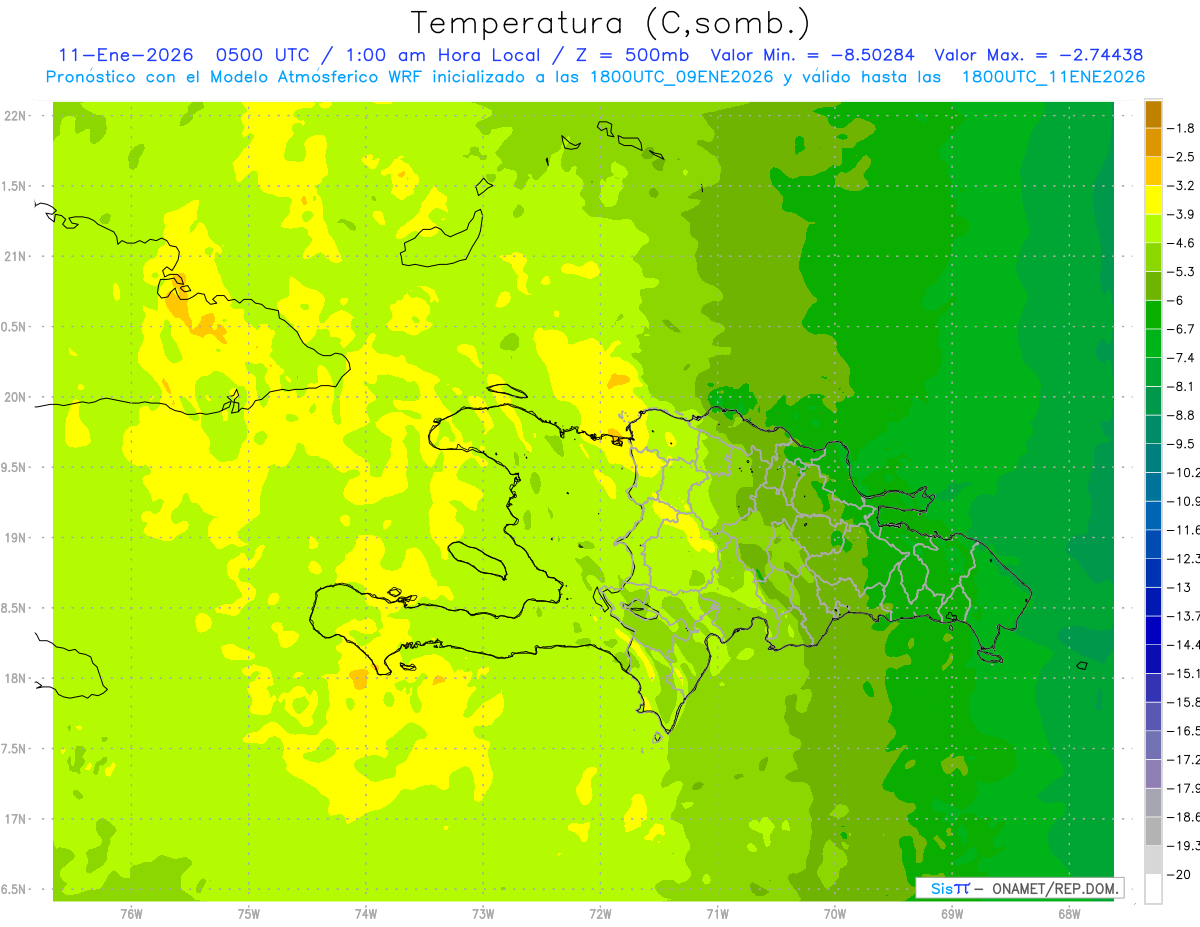Click the lilac swatch between -17.2 and -17.9

click(1153, 774)
